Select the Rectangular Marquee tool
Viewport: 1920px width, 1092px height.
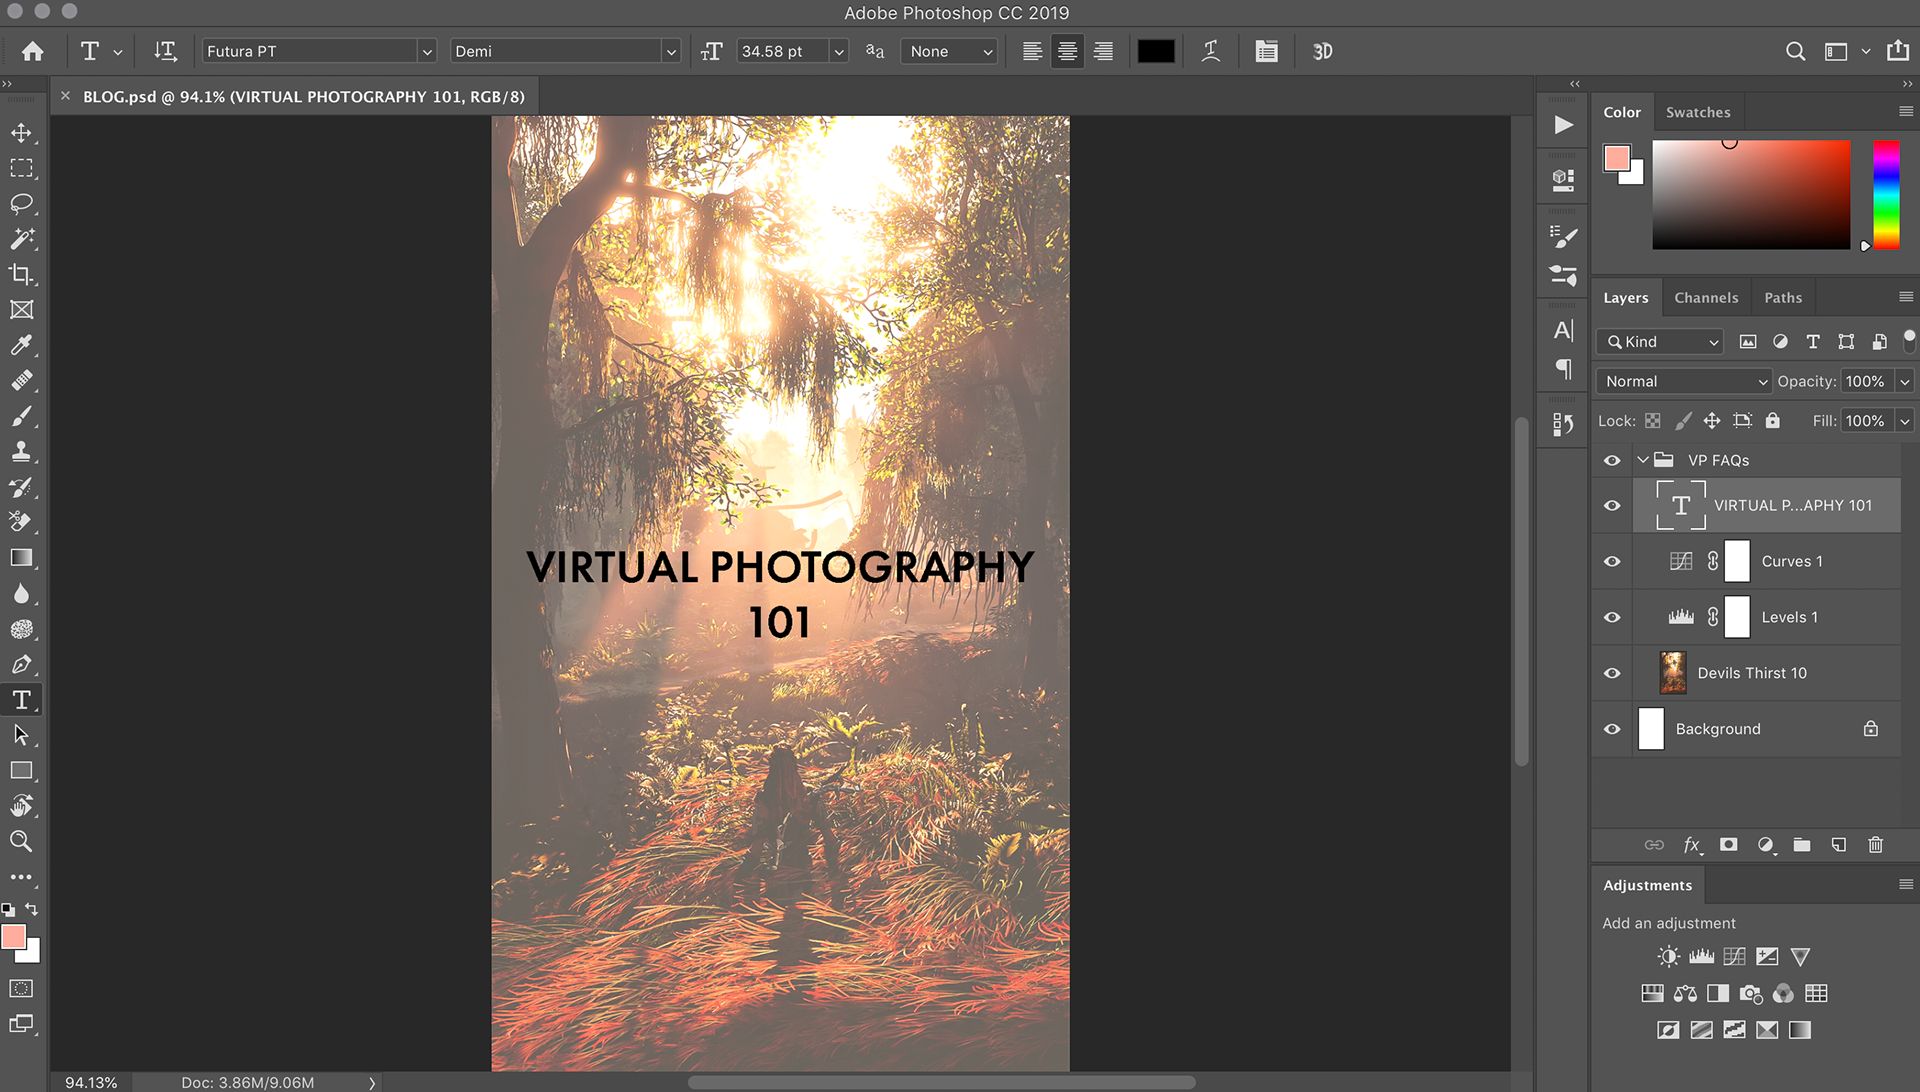pyautogui.click(x=21, y=168)
